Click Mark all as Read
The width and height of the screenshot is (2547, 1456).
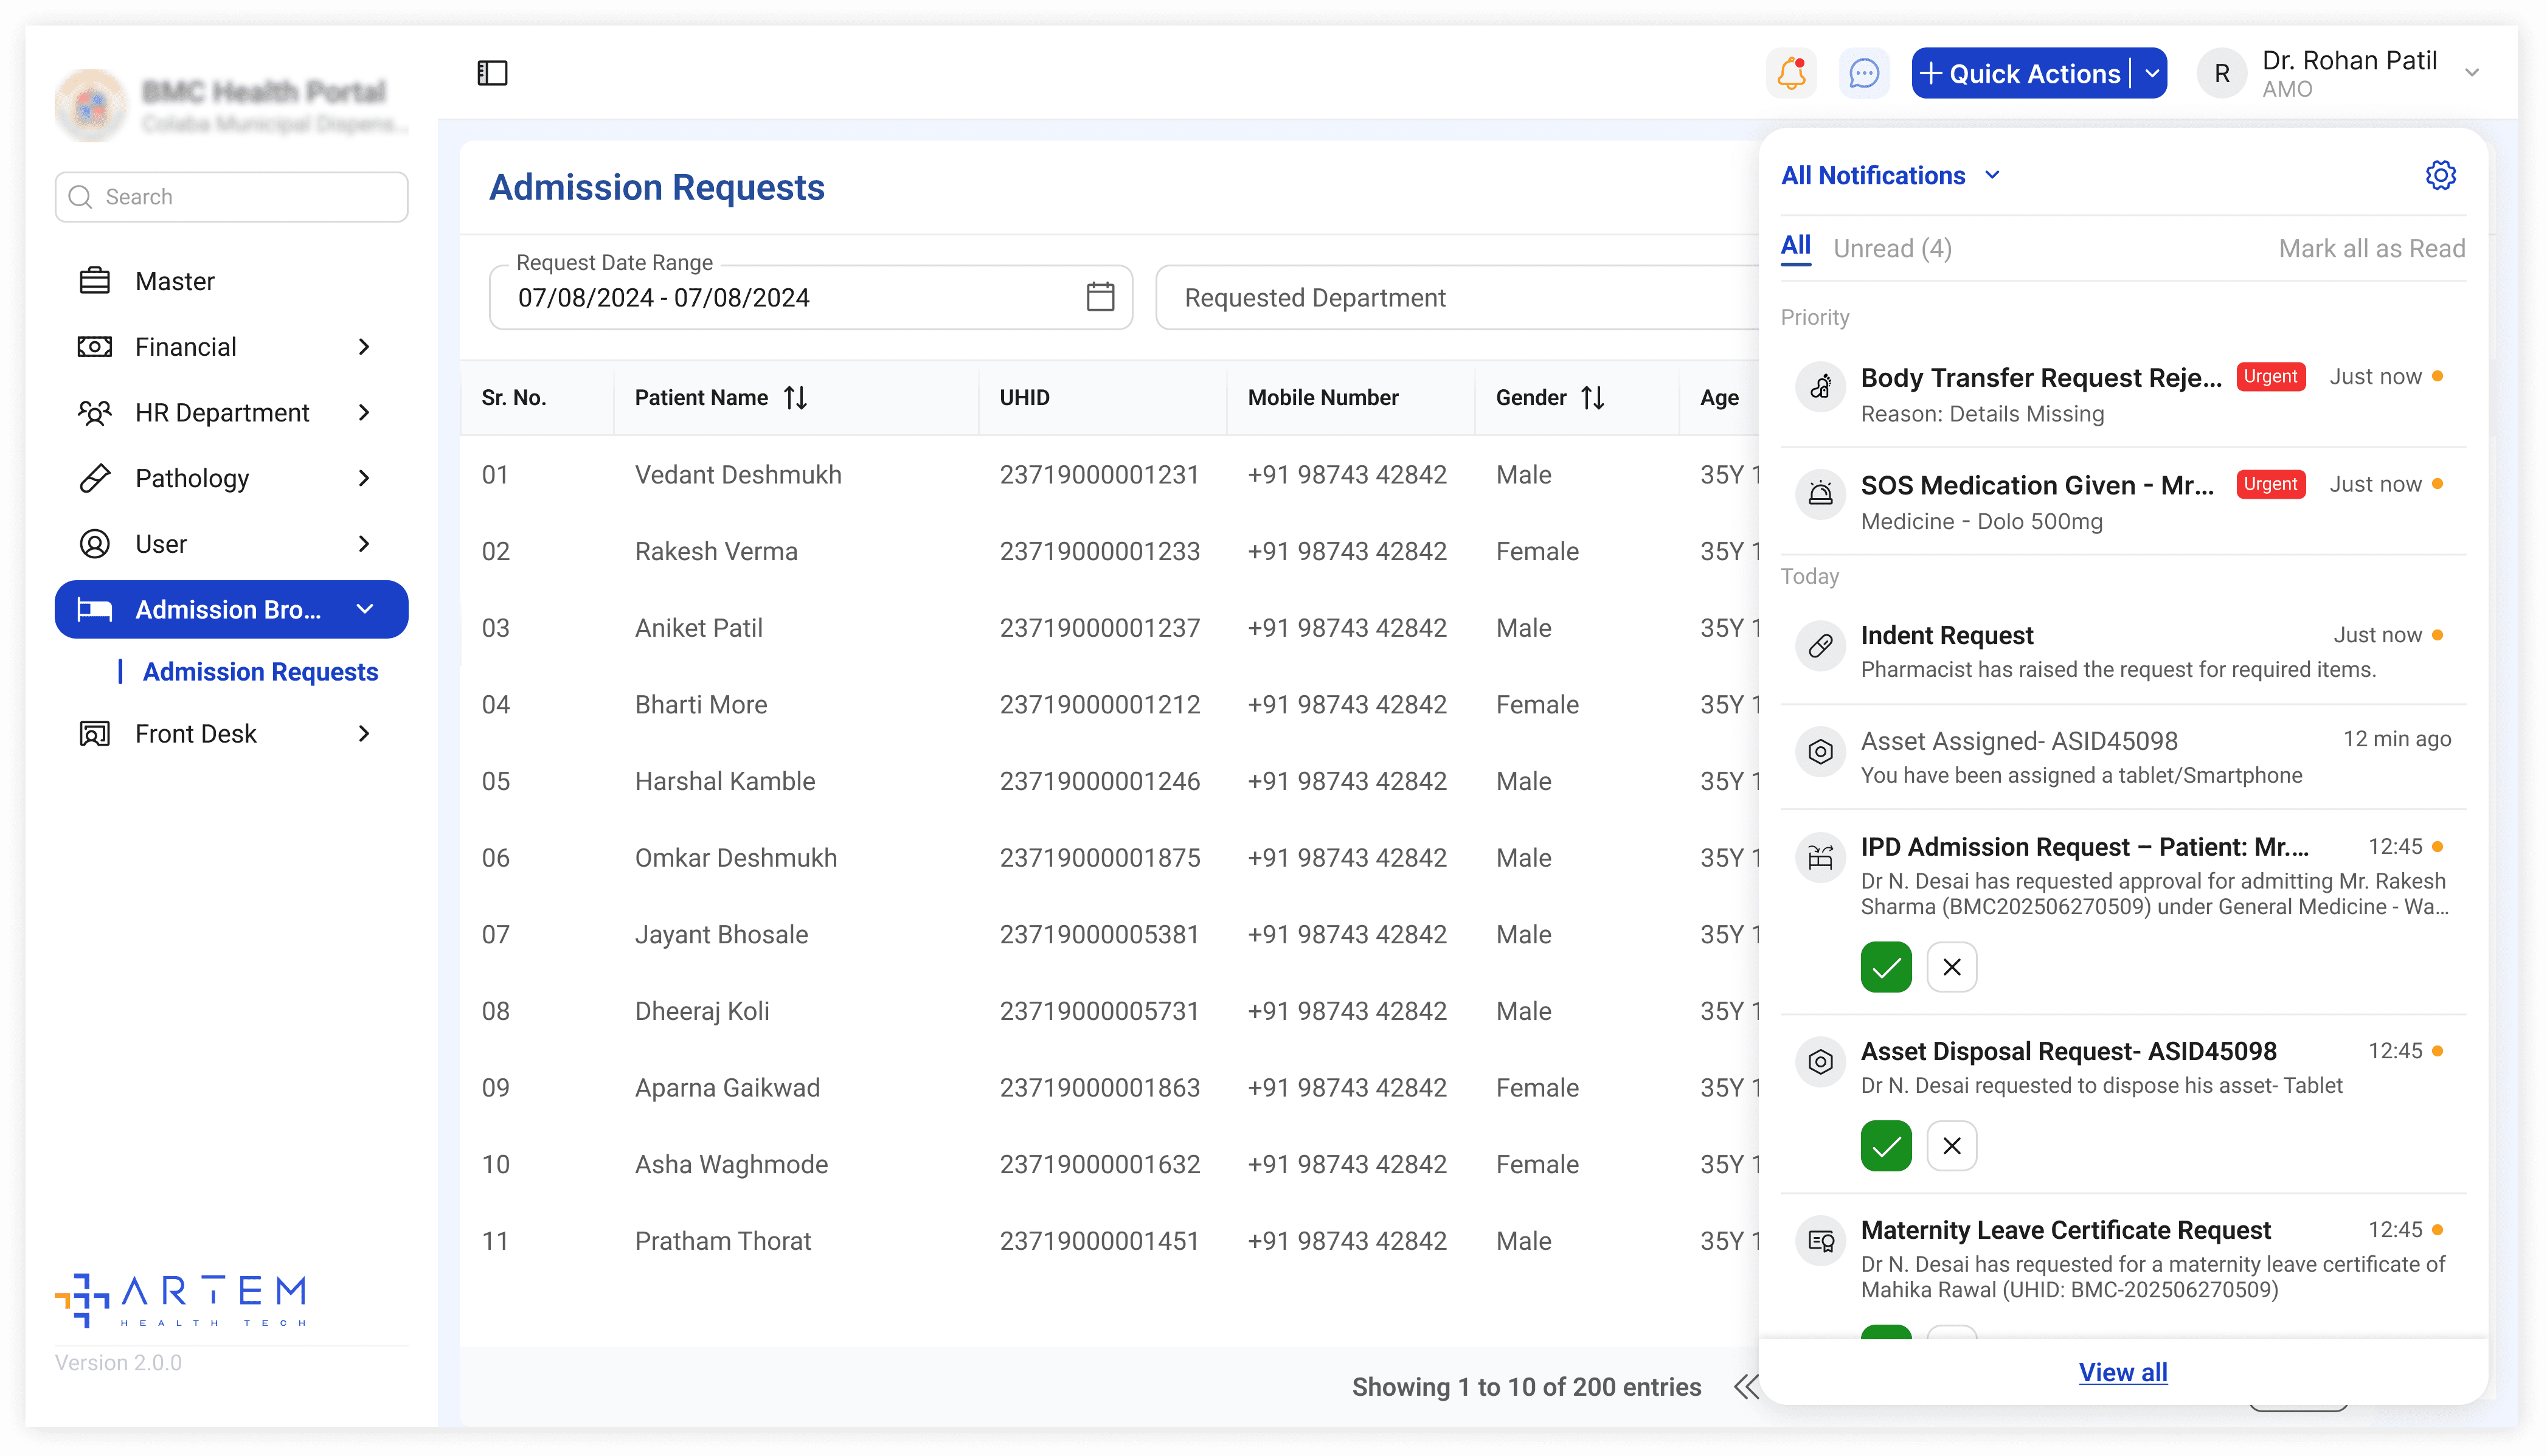pyautogui.click(x=2371, y=248)
